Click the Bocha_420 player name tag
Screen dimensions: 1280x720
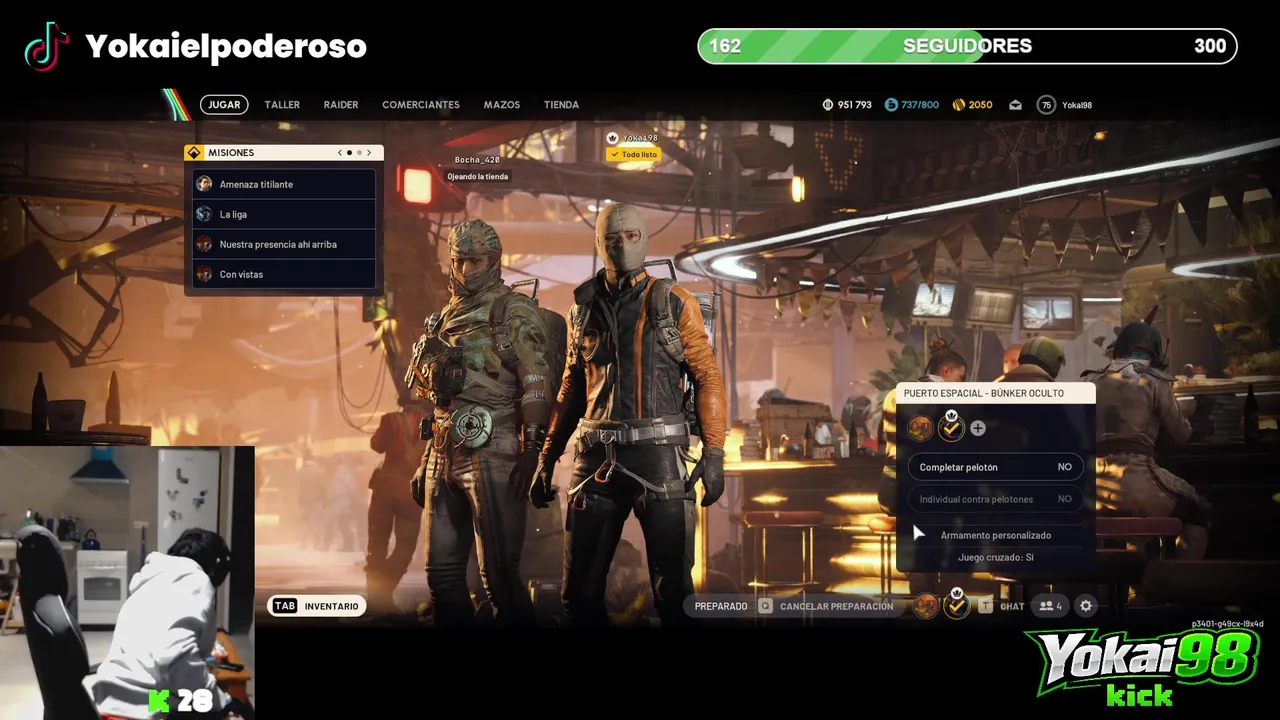pyautogui.click(x=477, y=160)
